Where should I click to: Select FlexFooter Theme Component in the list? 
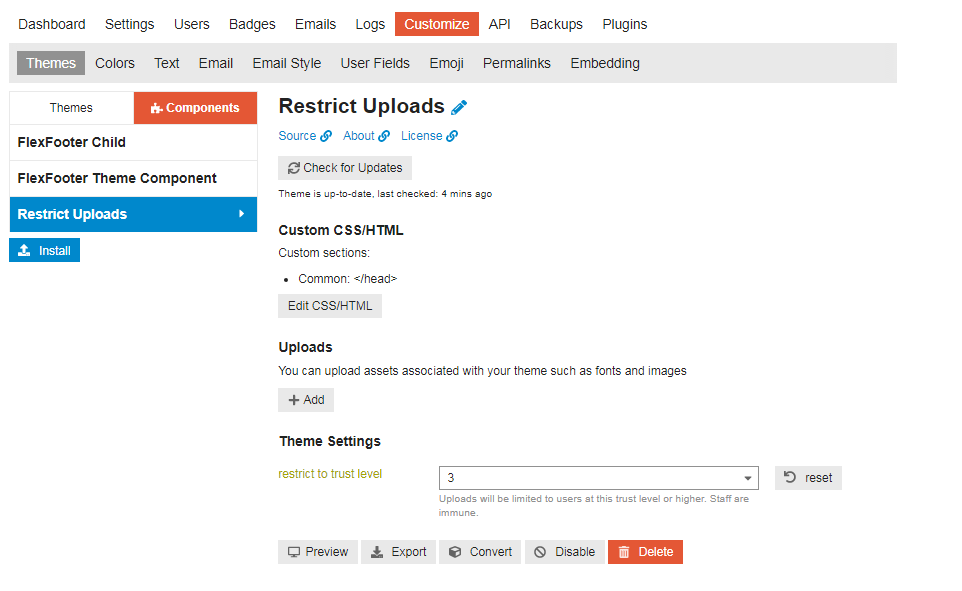(133, 179)
